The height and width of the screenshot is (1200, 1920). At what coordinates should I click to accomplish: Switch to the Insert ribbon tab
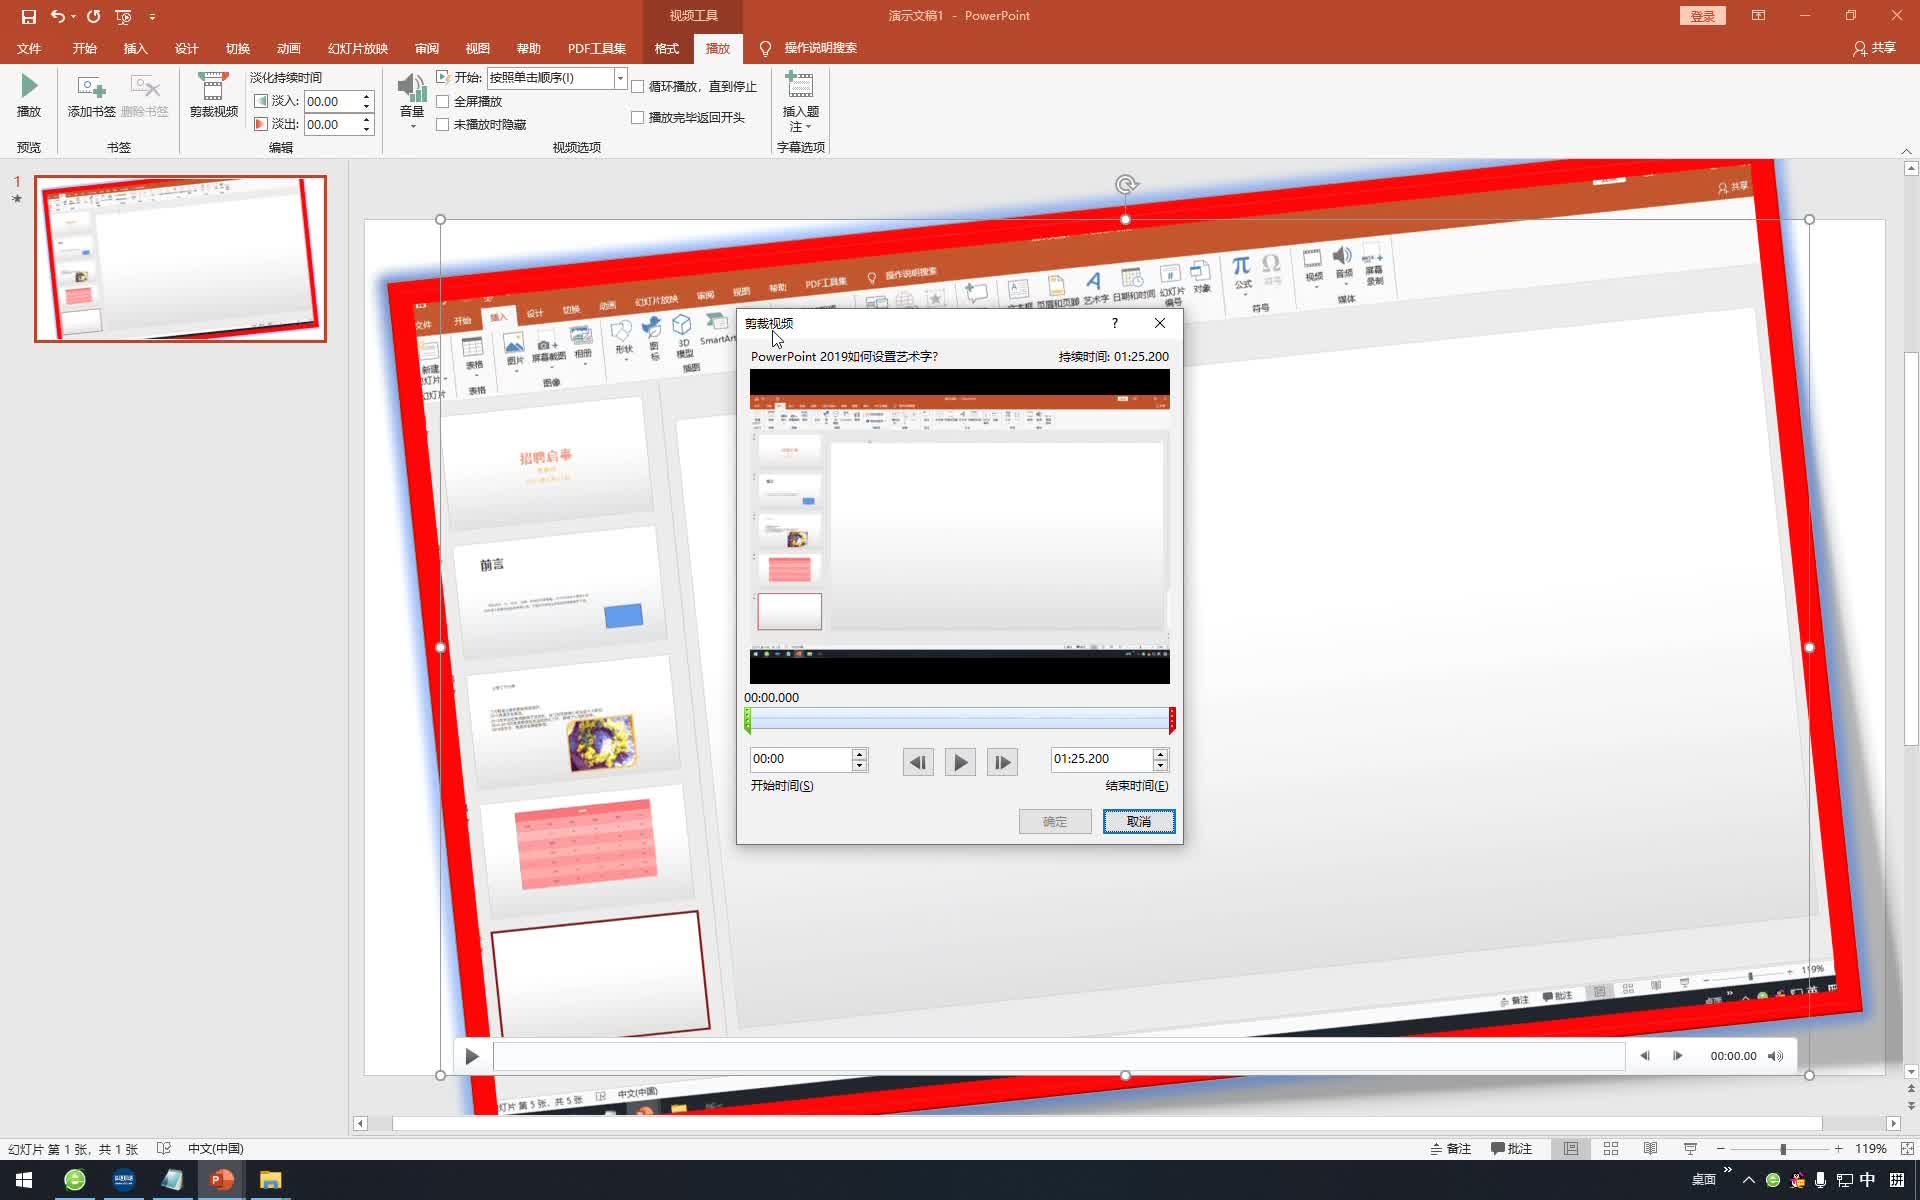click(135, 48)
